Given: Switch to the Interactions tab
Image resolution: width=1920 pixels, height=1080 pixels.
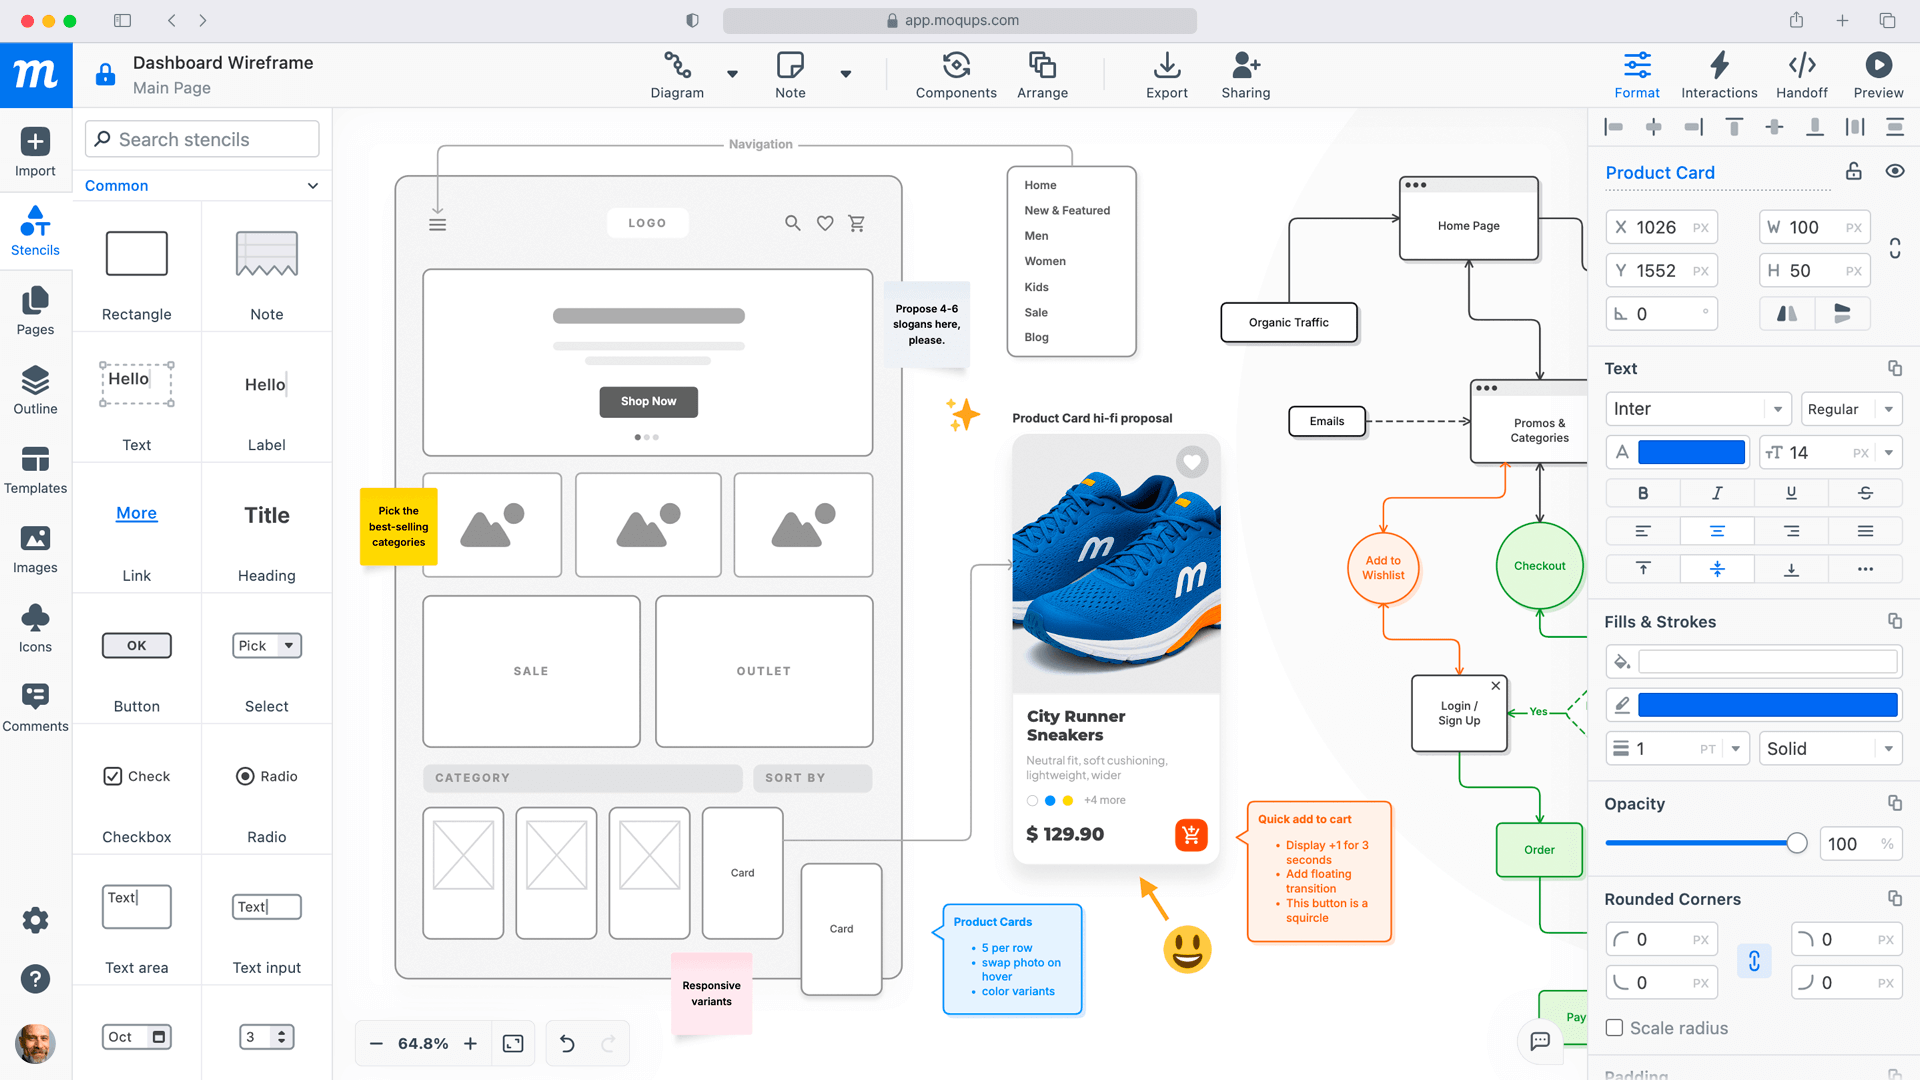Looking at the screenshot, I should point(1719,75).
